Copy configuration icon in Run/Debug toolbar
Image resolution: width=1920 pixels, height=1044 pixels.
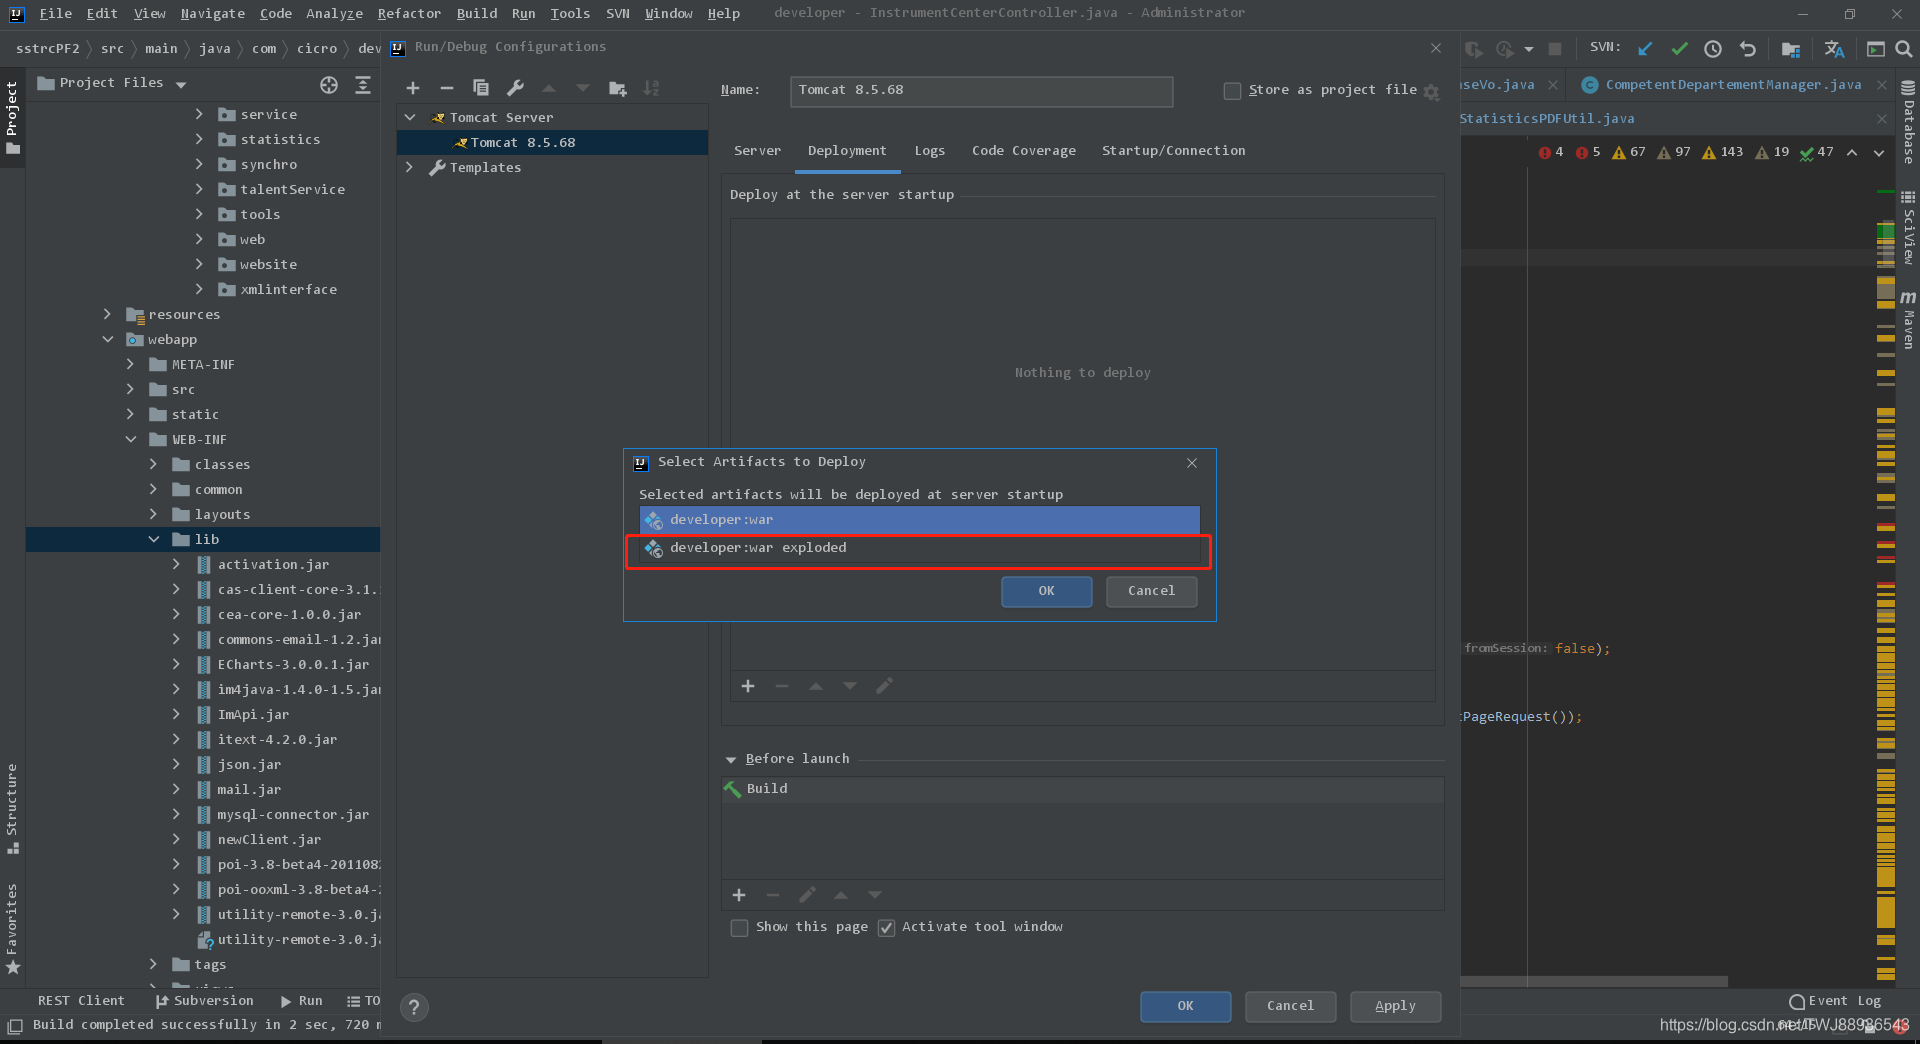coord(481,88)
